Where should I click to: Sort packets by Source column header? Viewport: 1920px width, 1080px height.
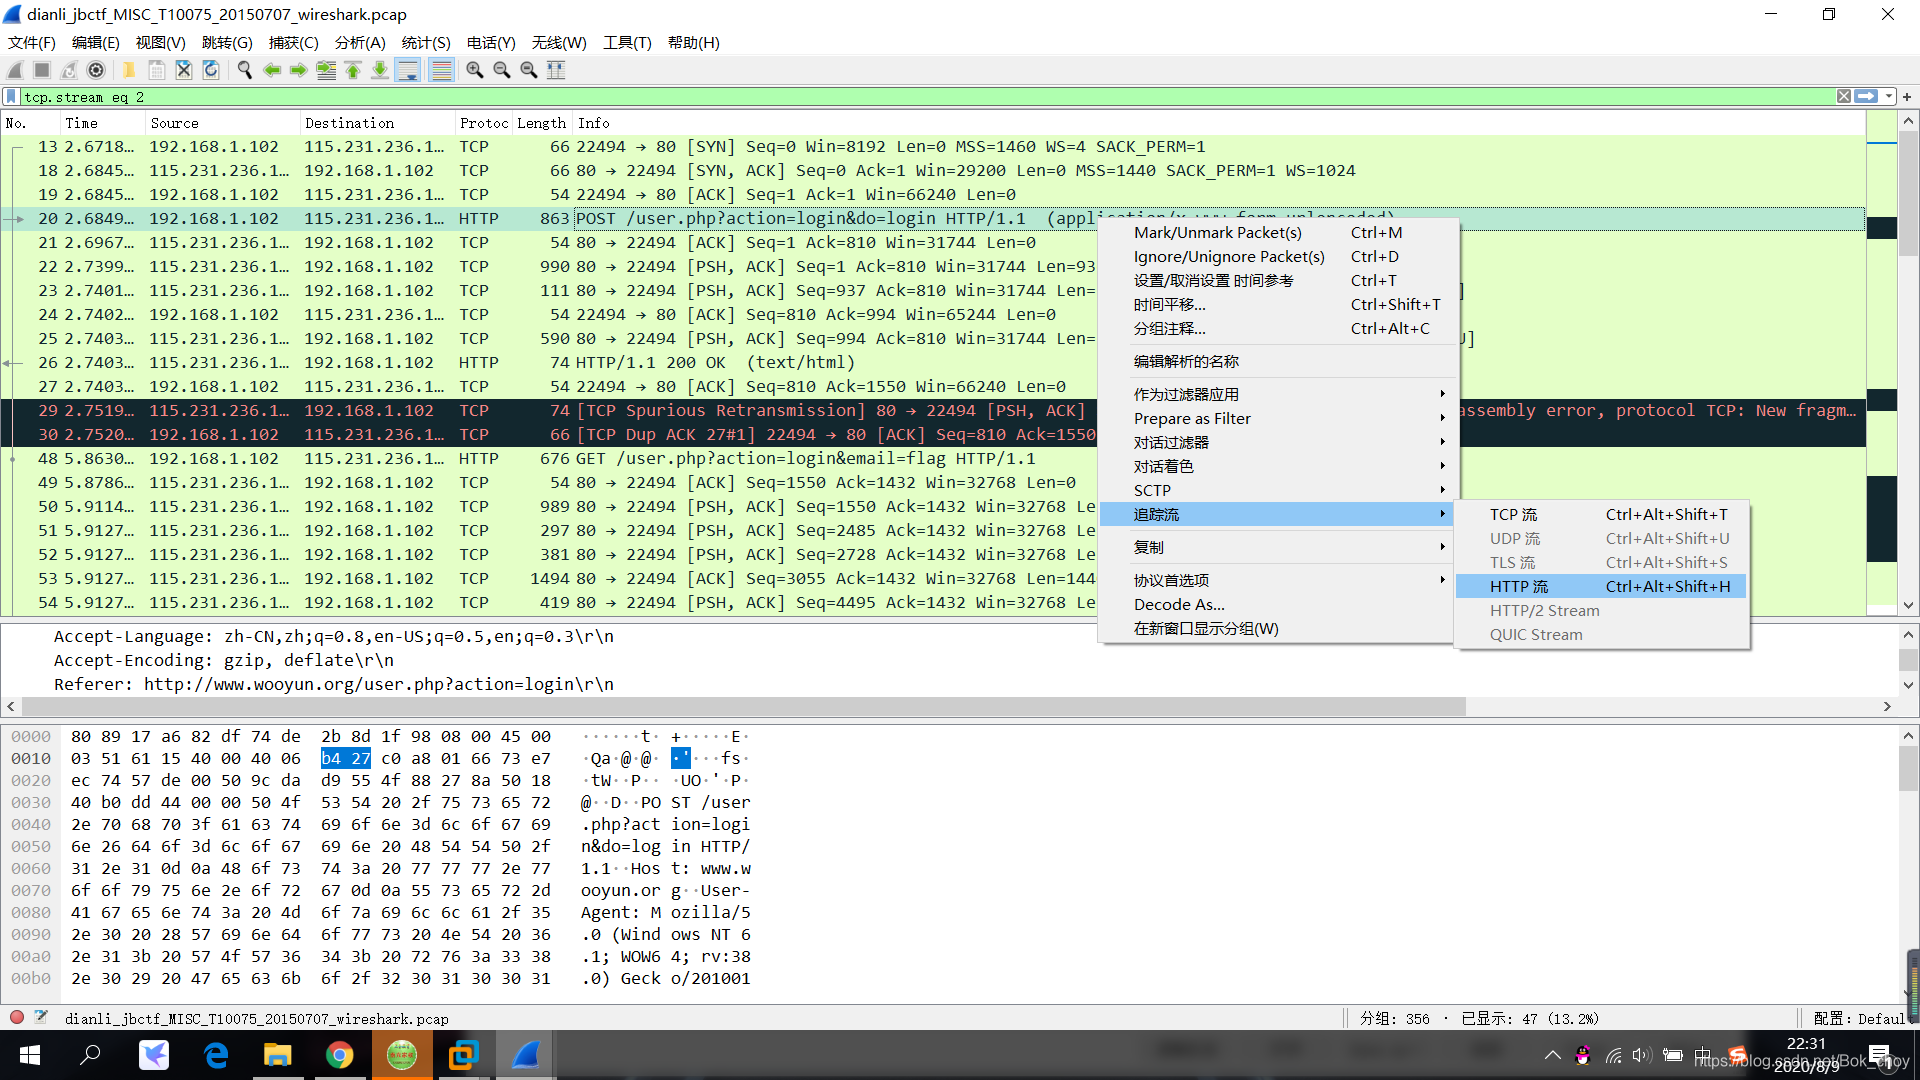222,123
